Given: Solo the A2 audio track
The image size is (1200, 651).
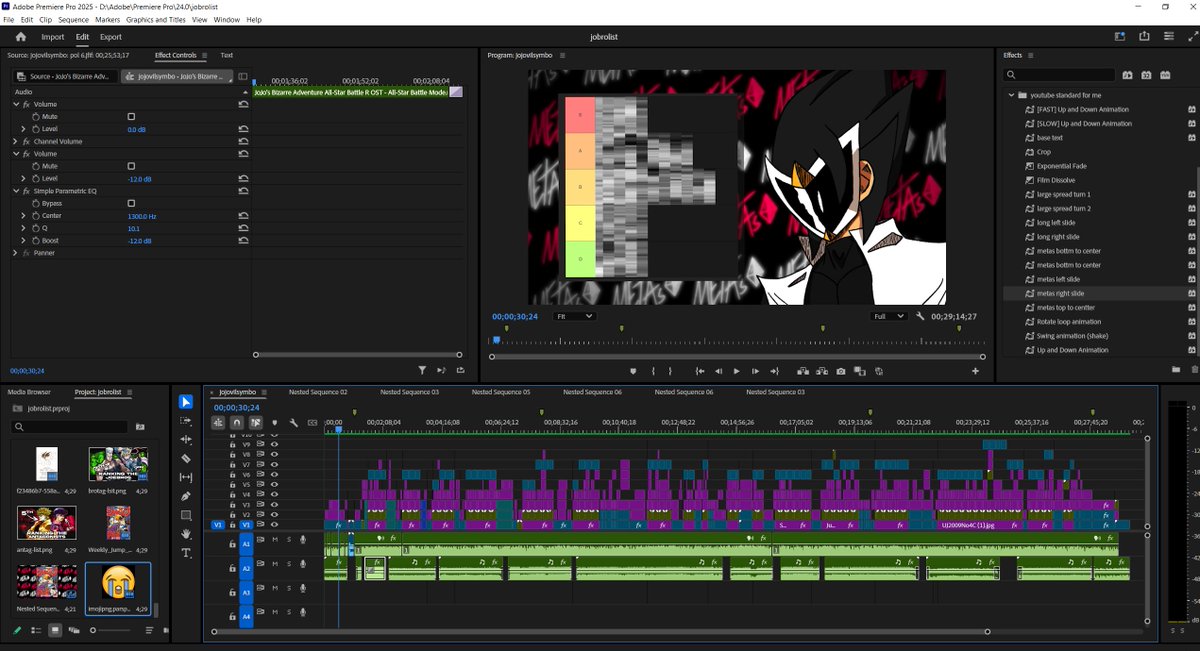Looking at the screenshot, I should pos(288,564).
